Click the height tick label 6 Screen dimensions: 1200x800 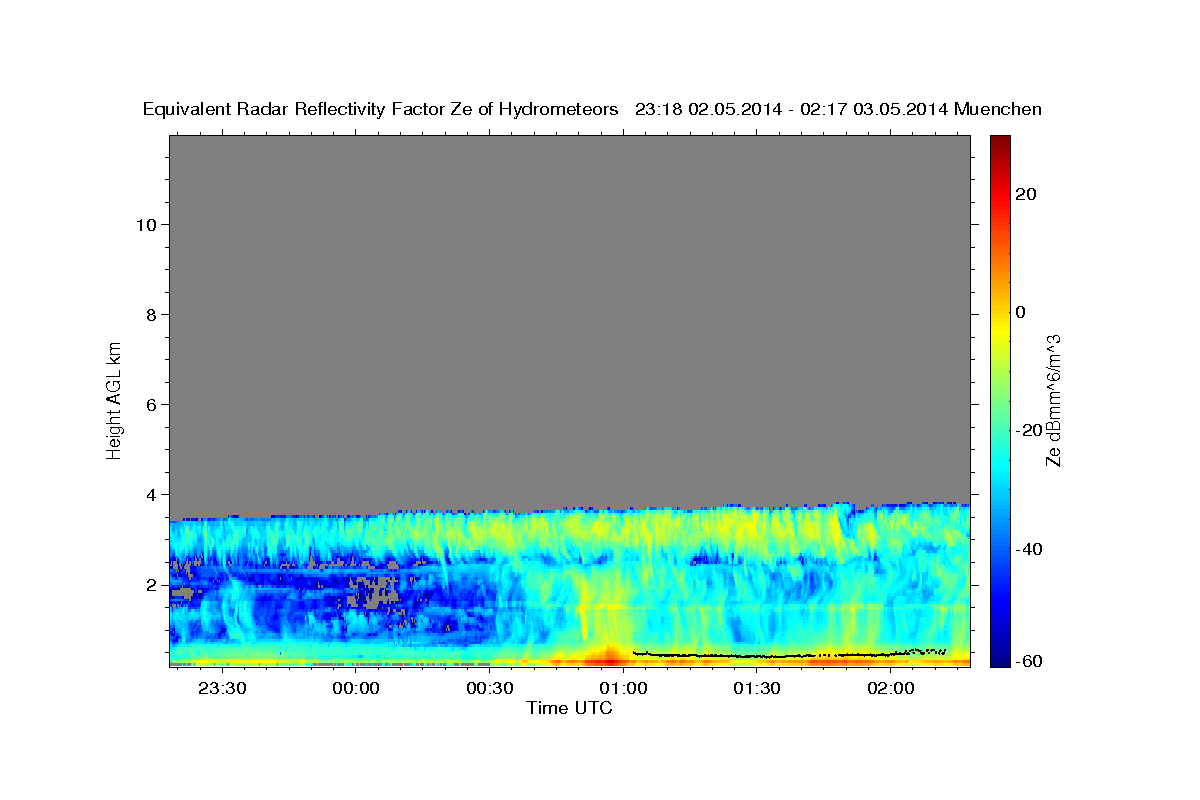pyautogui.click(x=151, y=404)
